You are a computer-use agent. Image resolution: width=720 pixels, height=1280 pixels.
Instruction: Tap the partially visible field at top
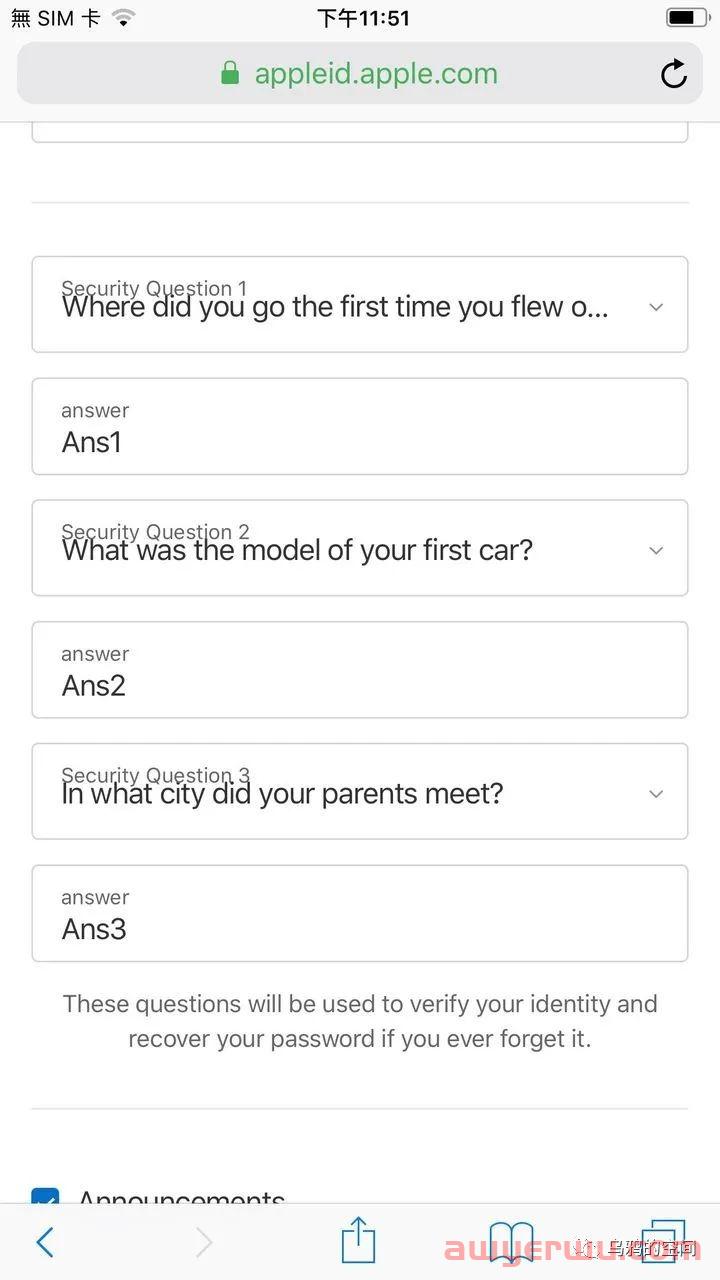pos(360,132)
